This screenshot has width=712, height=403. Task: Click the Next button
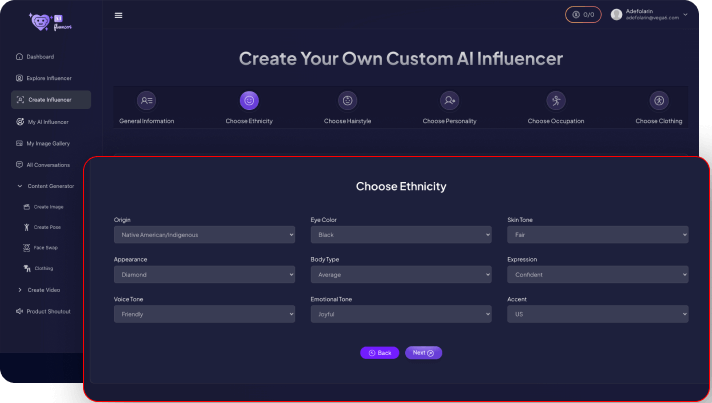[423, 353]
